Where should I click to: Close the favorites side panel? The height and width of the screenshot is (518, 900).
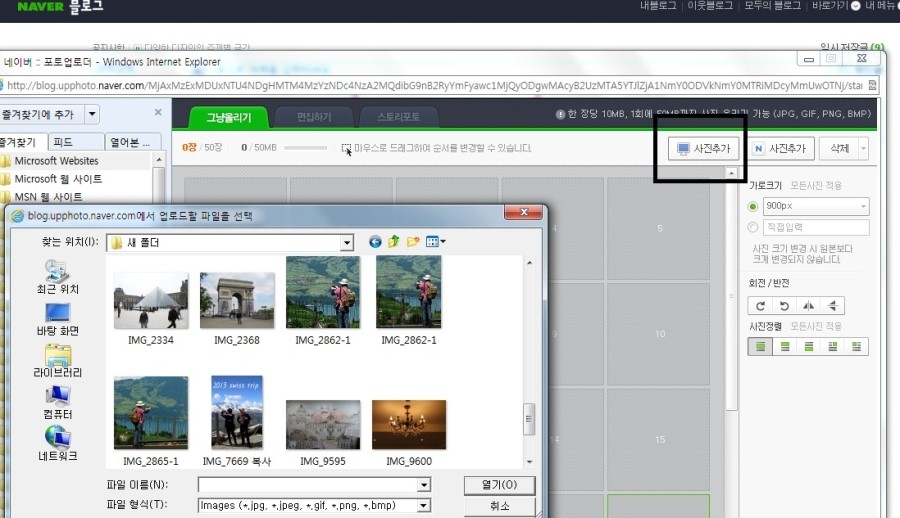(x=158, y=113)
